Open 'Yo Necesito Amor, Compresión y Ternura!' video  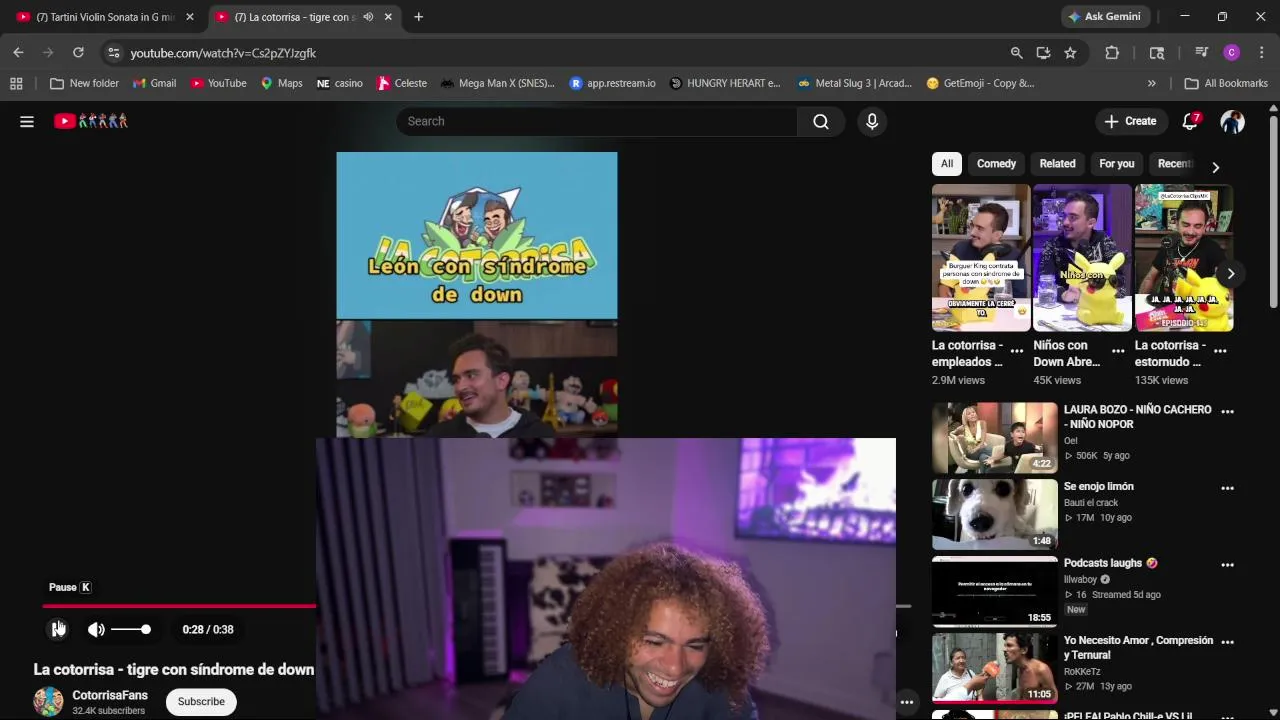tap(1138, 648)
